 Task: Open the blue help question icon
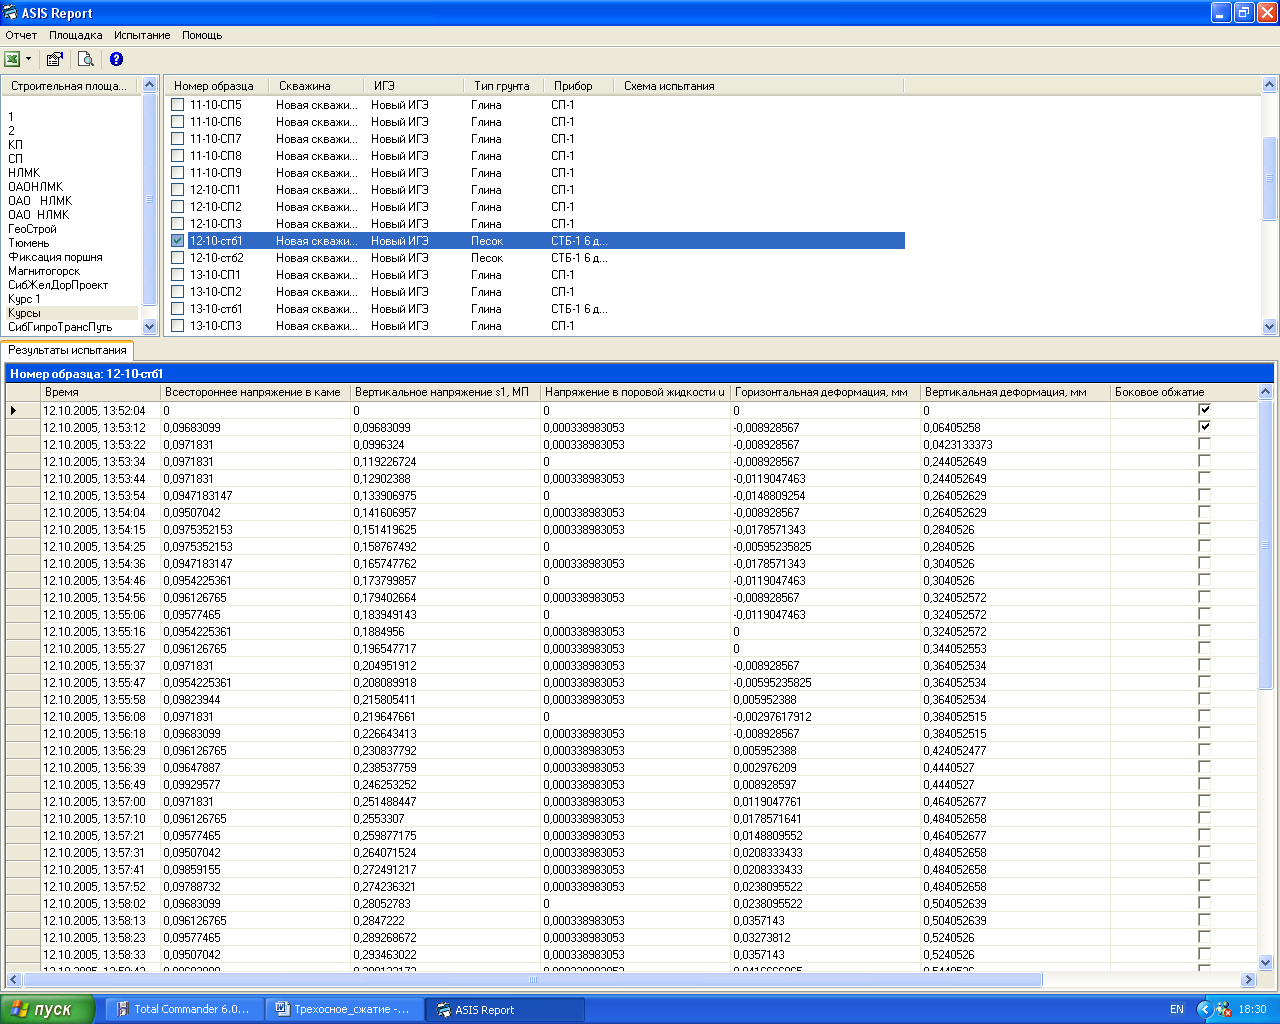click(117, 59)
